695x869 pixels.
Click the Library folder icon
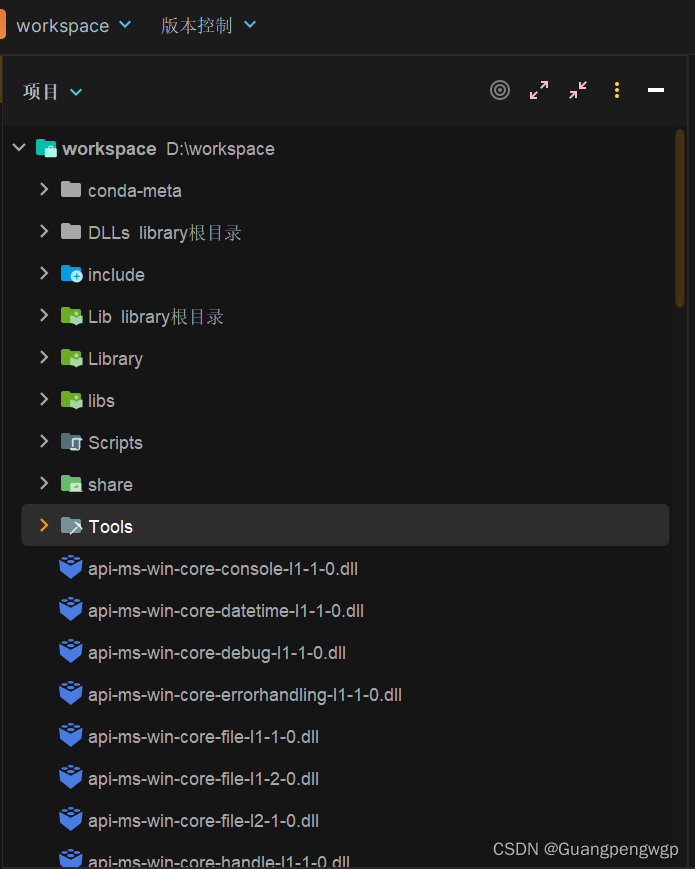pos(71,357)
